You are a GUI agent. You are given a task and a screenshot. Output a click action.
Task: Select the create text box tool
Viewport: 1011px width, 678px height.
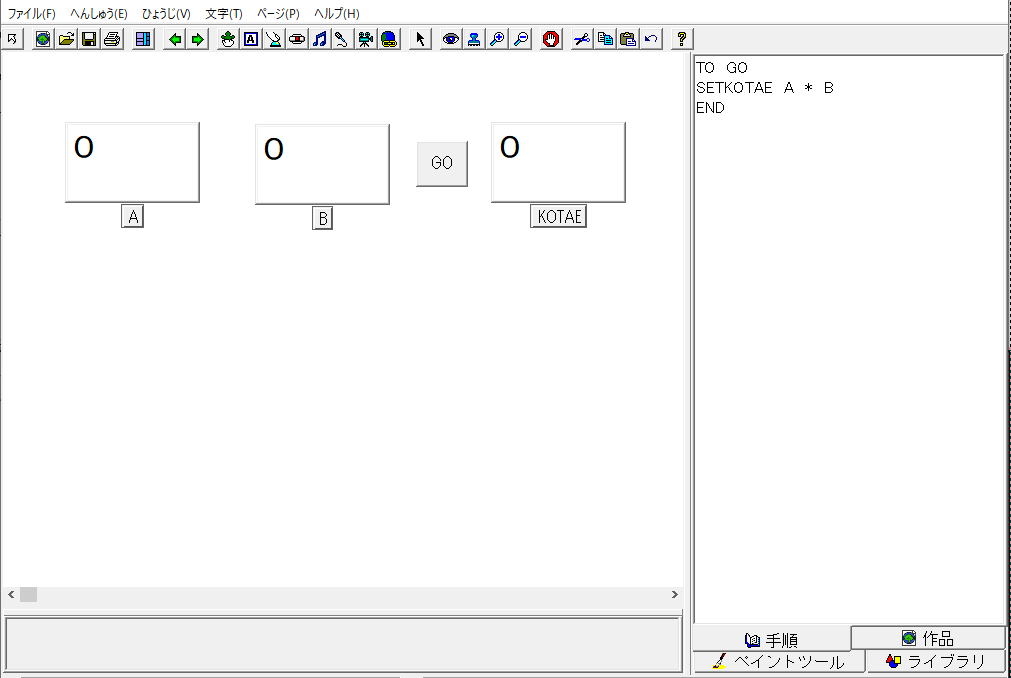pos(251,39)
